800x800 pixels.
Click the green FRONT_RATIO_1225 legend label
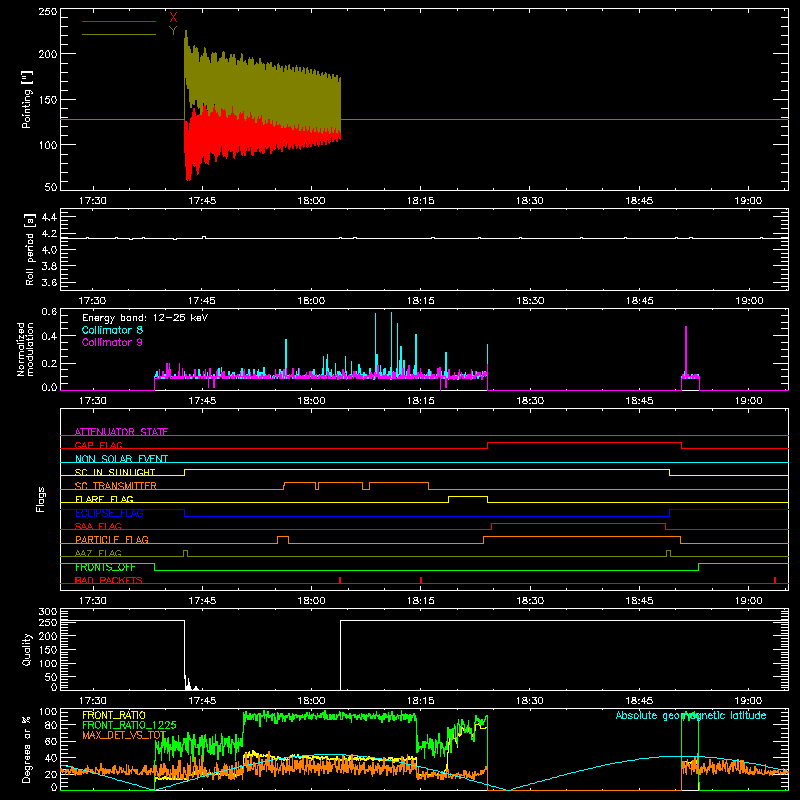click(129, 725)
